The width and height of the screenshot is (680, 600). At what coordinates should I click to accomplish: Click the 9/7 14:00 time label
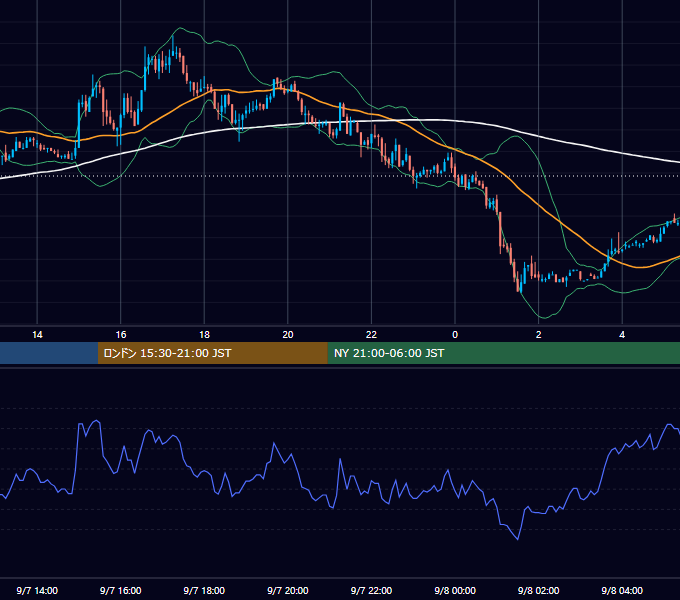point(37,590)
